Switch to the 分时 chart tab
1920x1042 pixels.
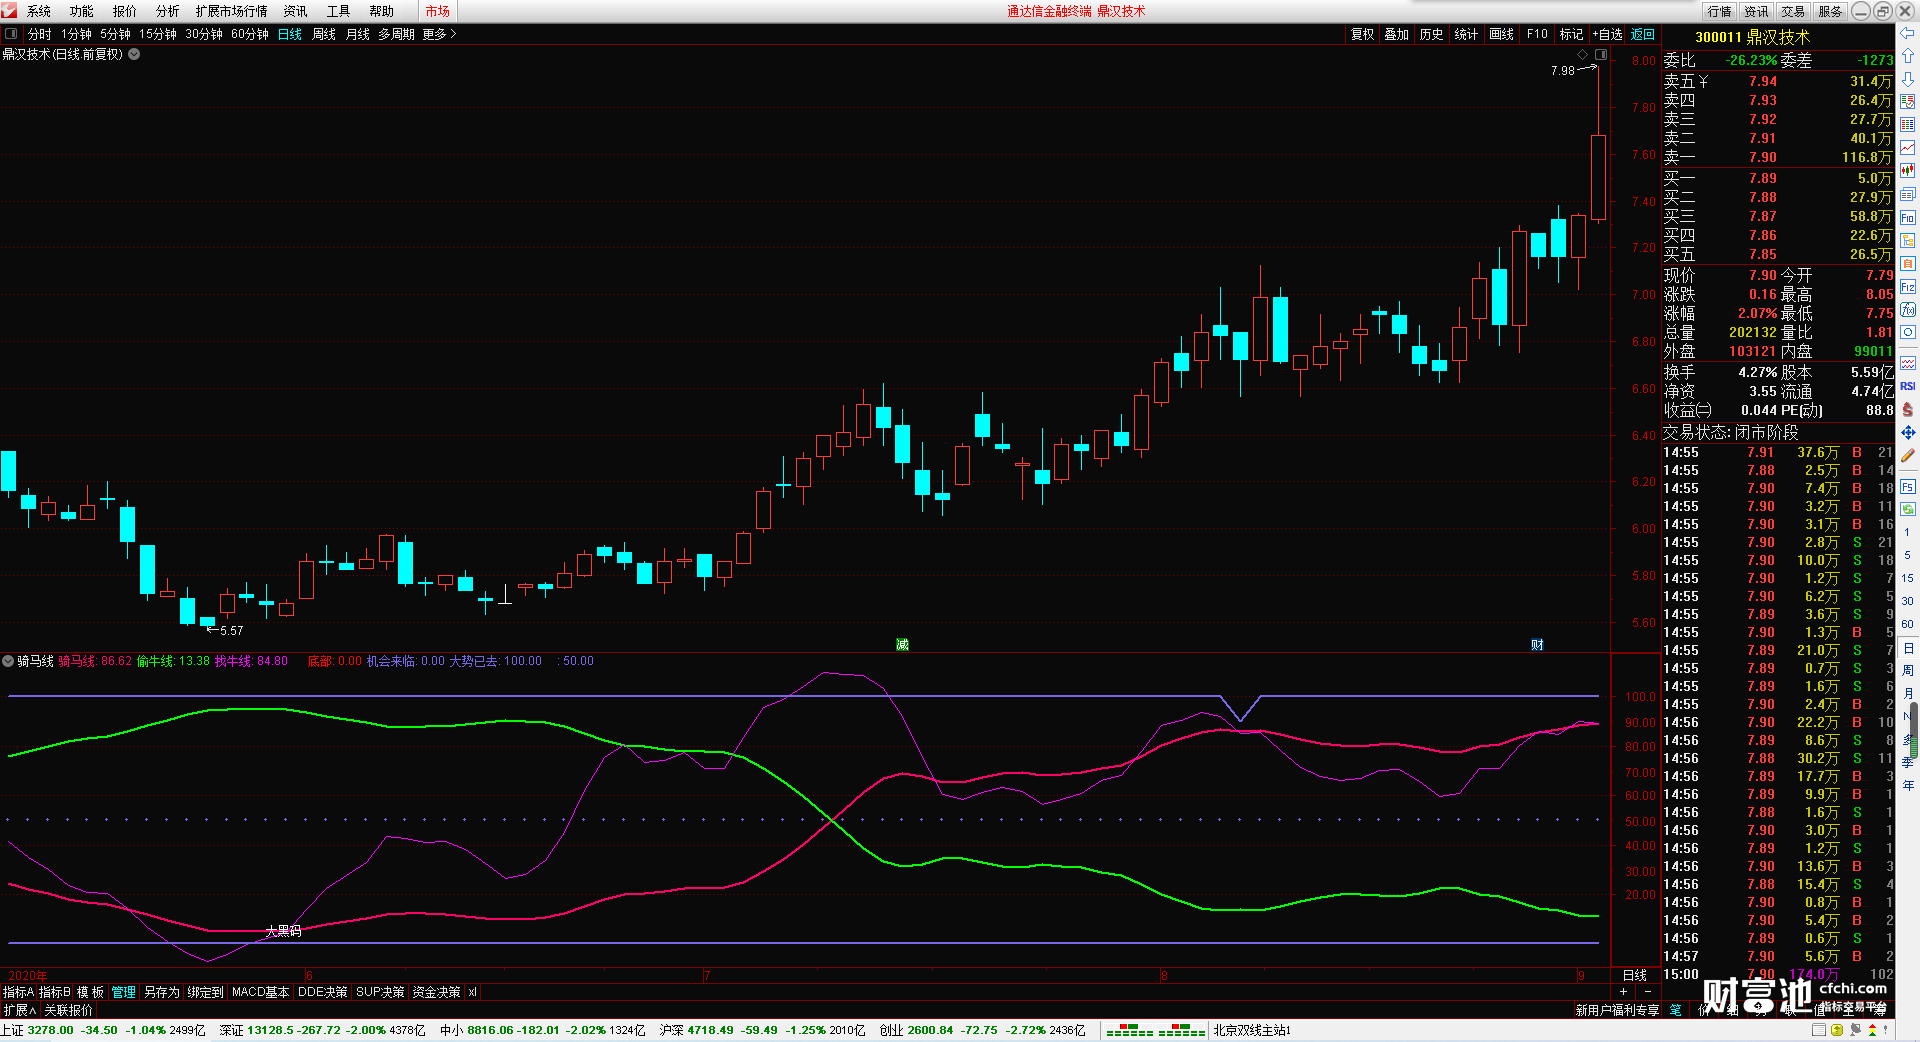(40, 34)
